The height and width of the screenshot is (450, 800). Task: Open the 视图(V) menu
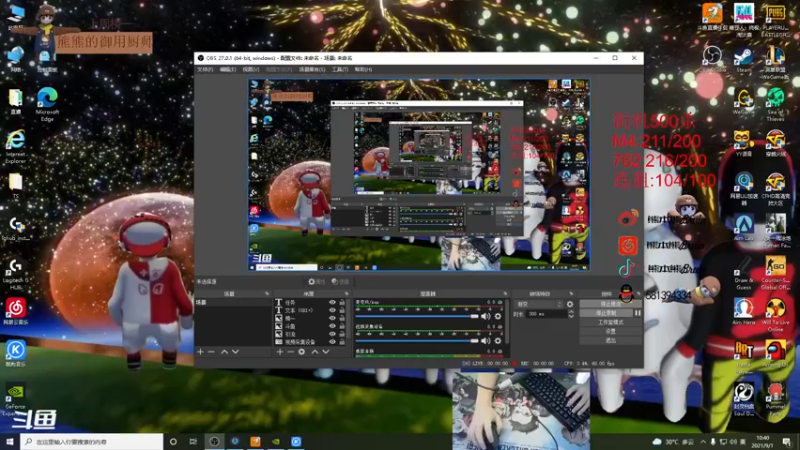click(x=251, y=69)
